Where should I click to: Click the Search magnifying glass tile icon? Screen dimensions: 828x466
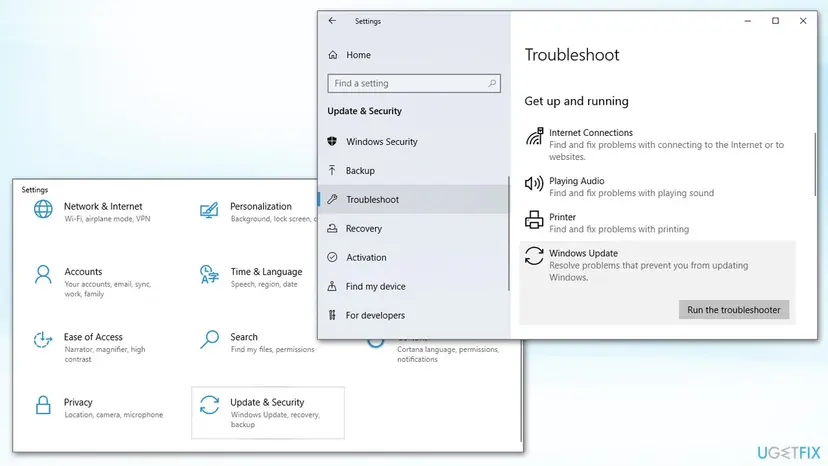point(209,340)
